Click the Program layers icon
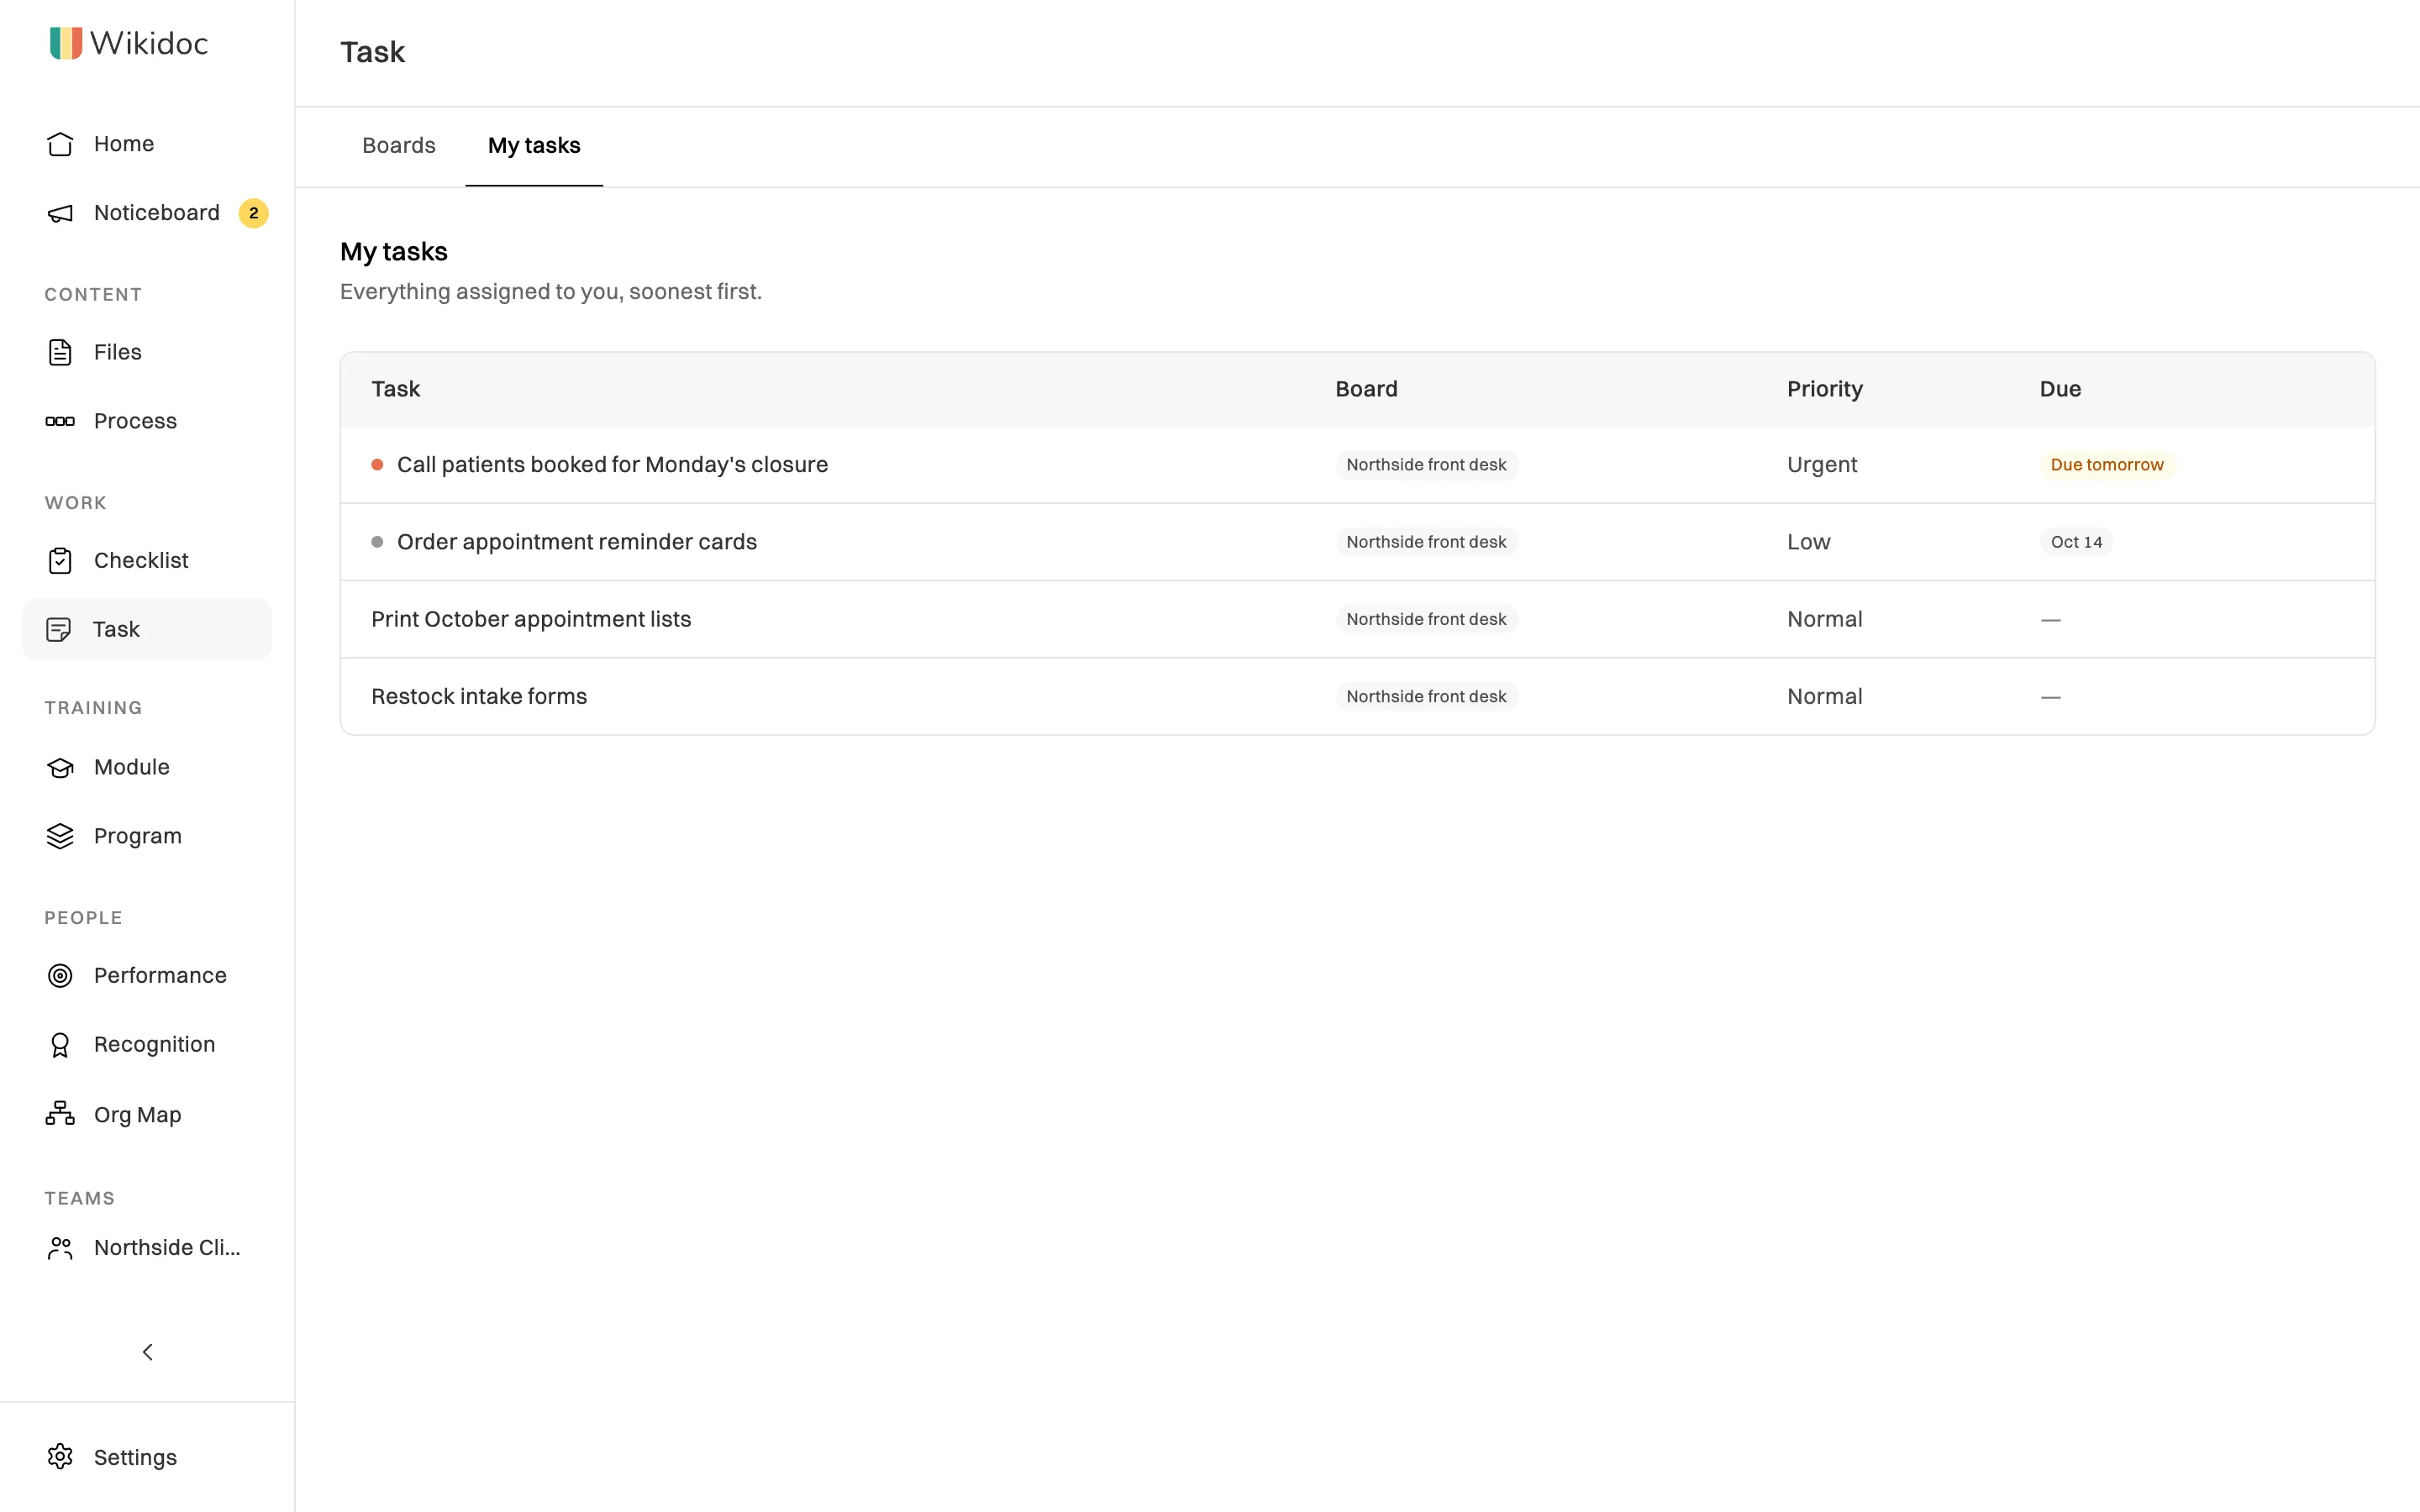This screenshot has height=1512, width=2420. pos(60,836)
